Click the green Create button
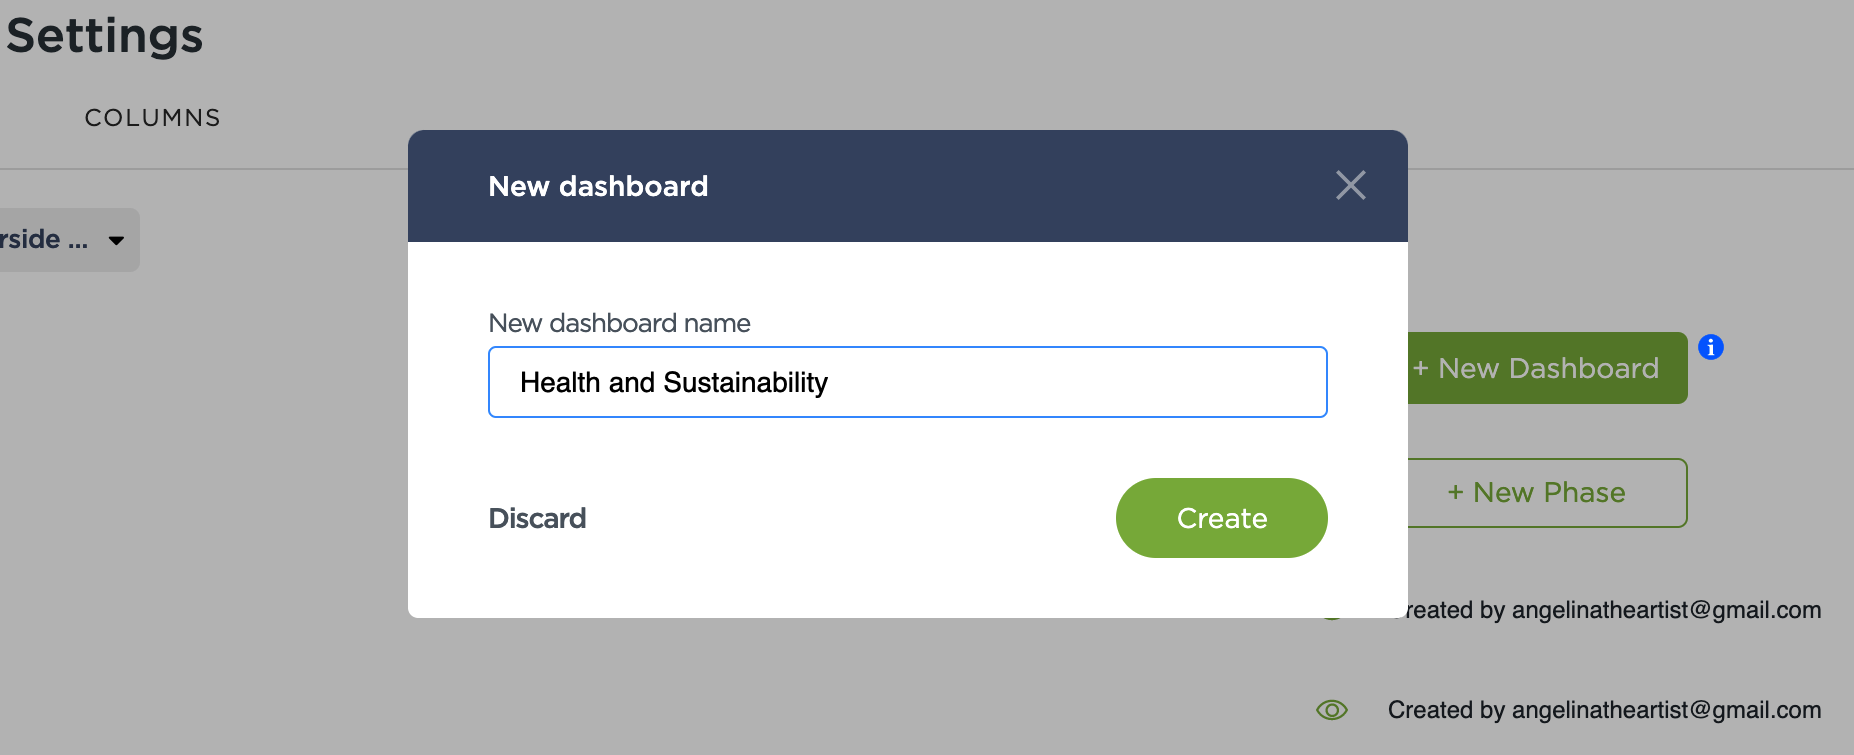Screen dimensions: 1854x755 (1221, 518)
